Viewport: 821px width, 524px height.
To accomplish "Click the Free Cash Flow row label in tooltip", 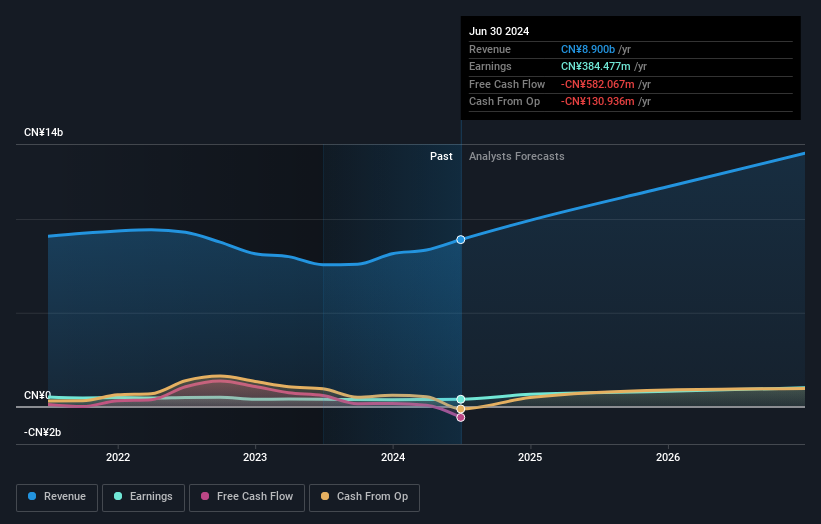I will 507,84.
